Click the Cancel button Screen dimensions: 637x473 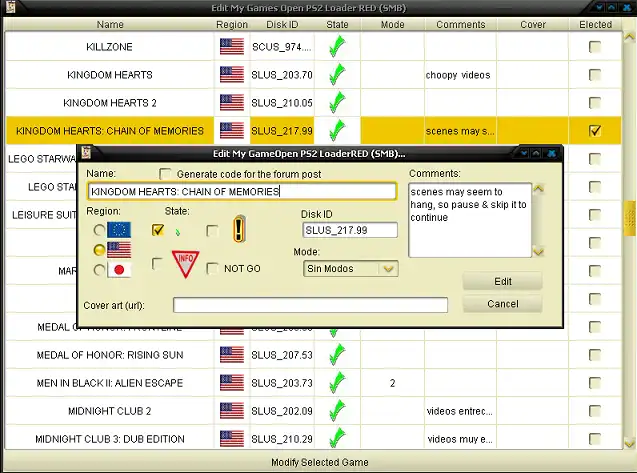click(x=503, y=304)
